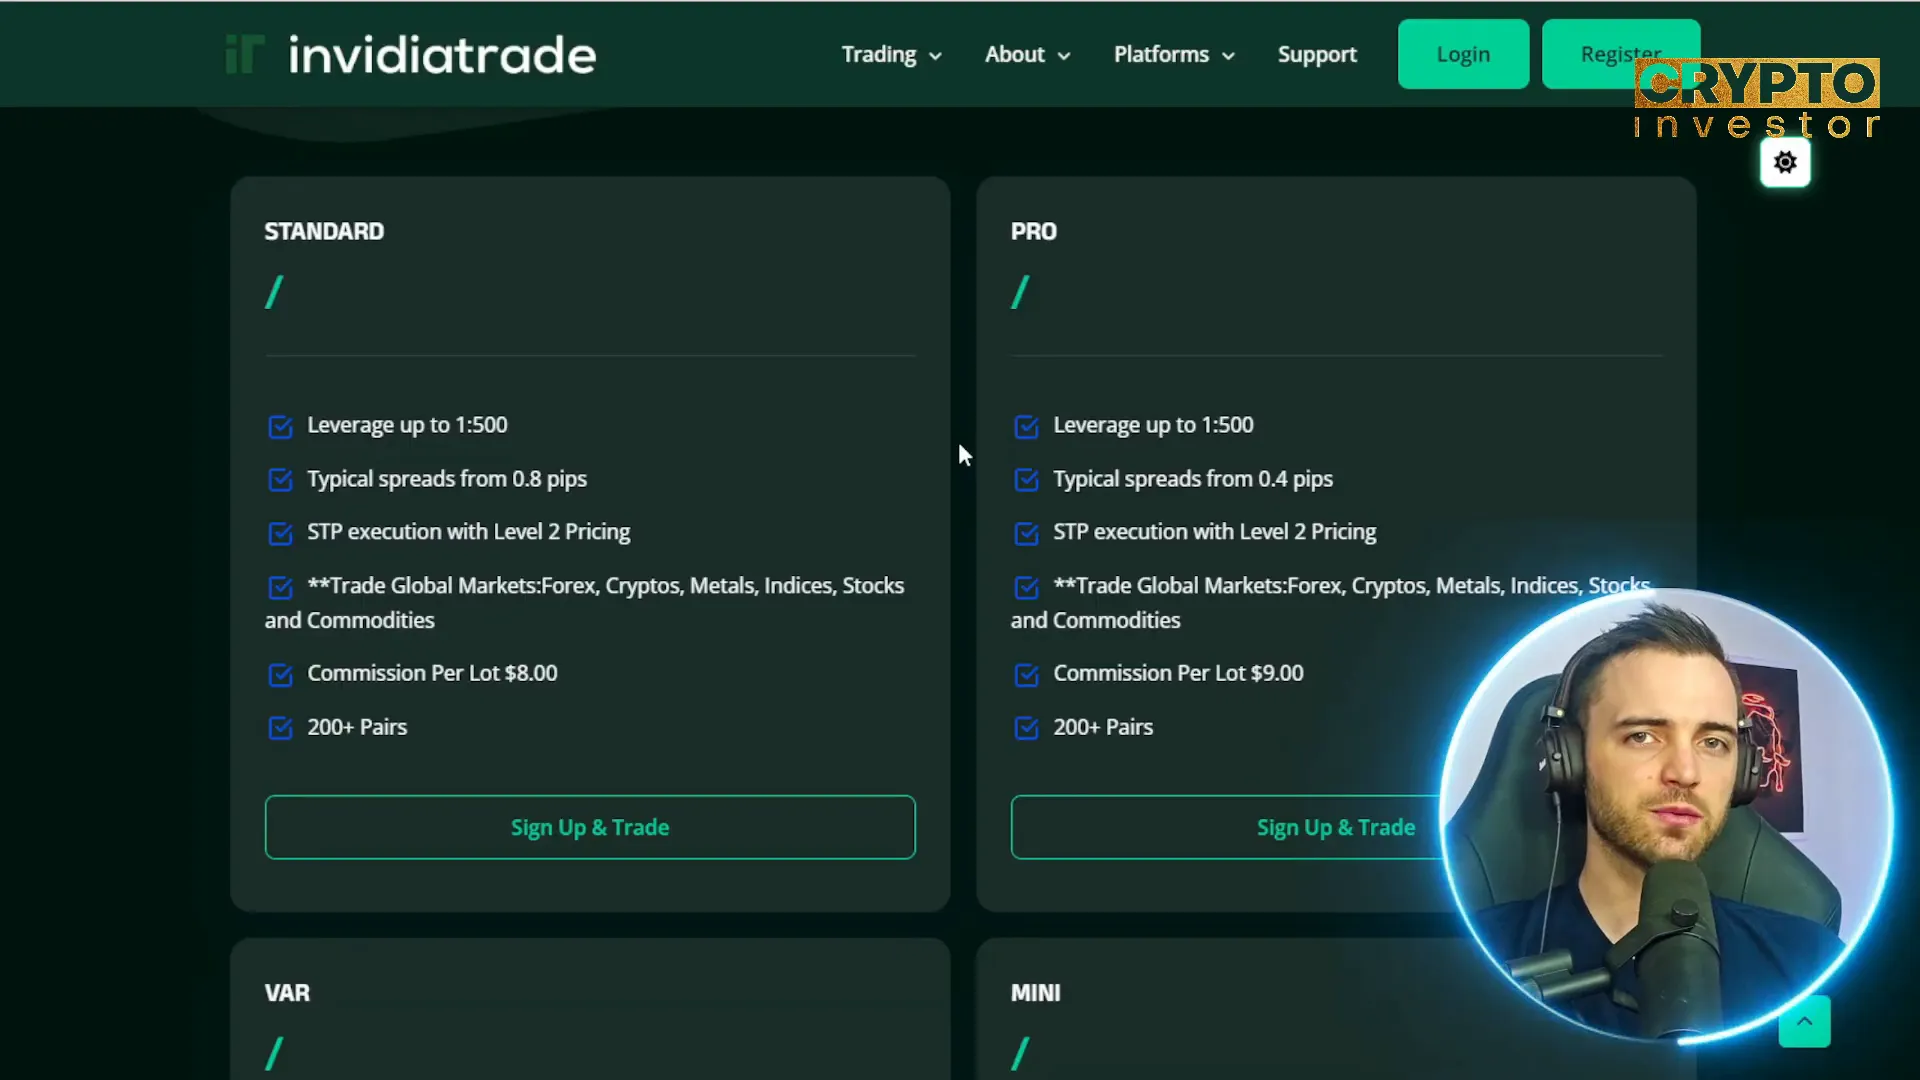This screenshot has height=1080, width=1920.
Task: Click the PRO account heading
Action: point(1033,231)
